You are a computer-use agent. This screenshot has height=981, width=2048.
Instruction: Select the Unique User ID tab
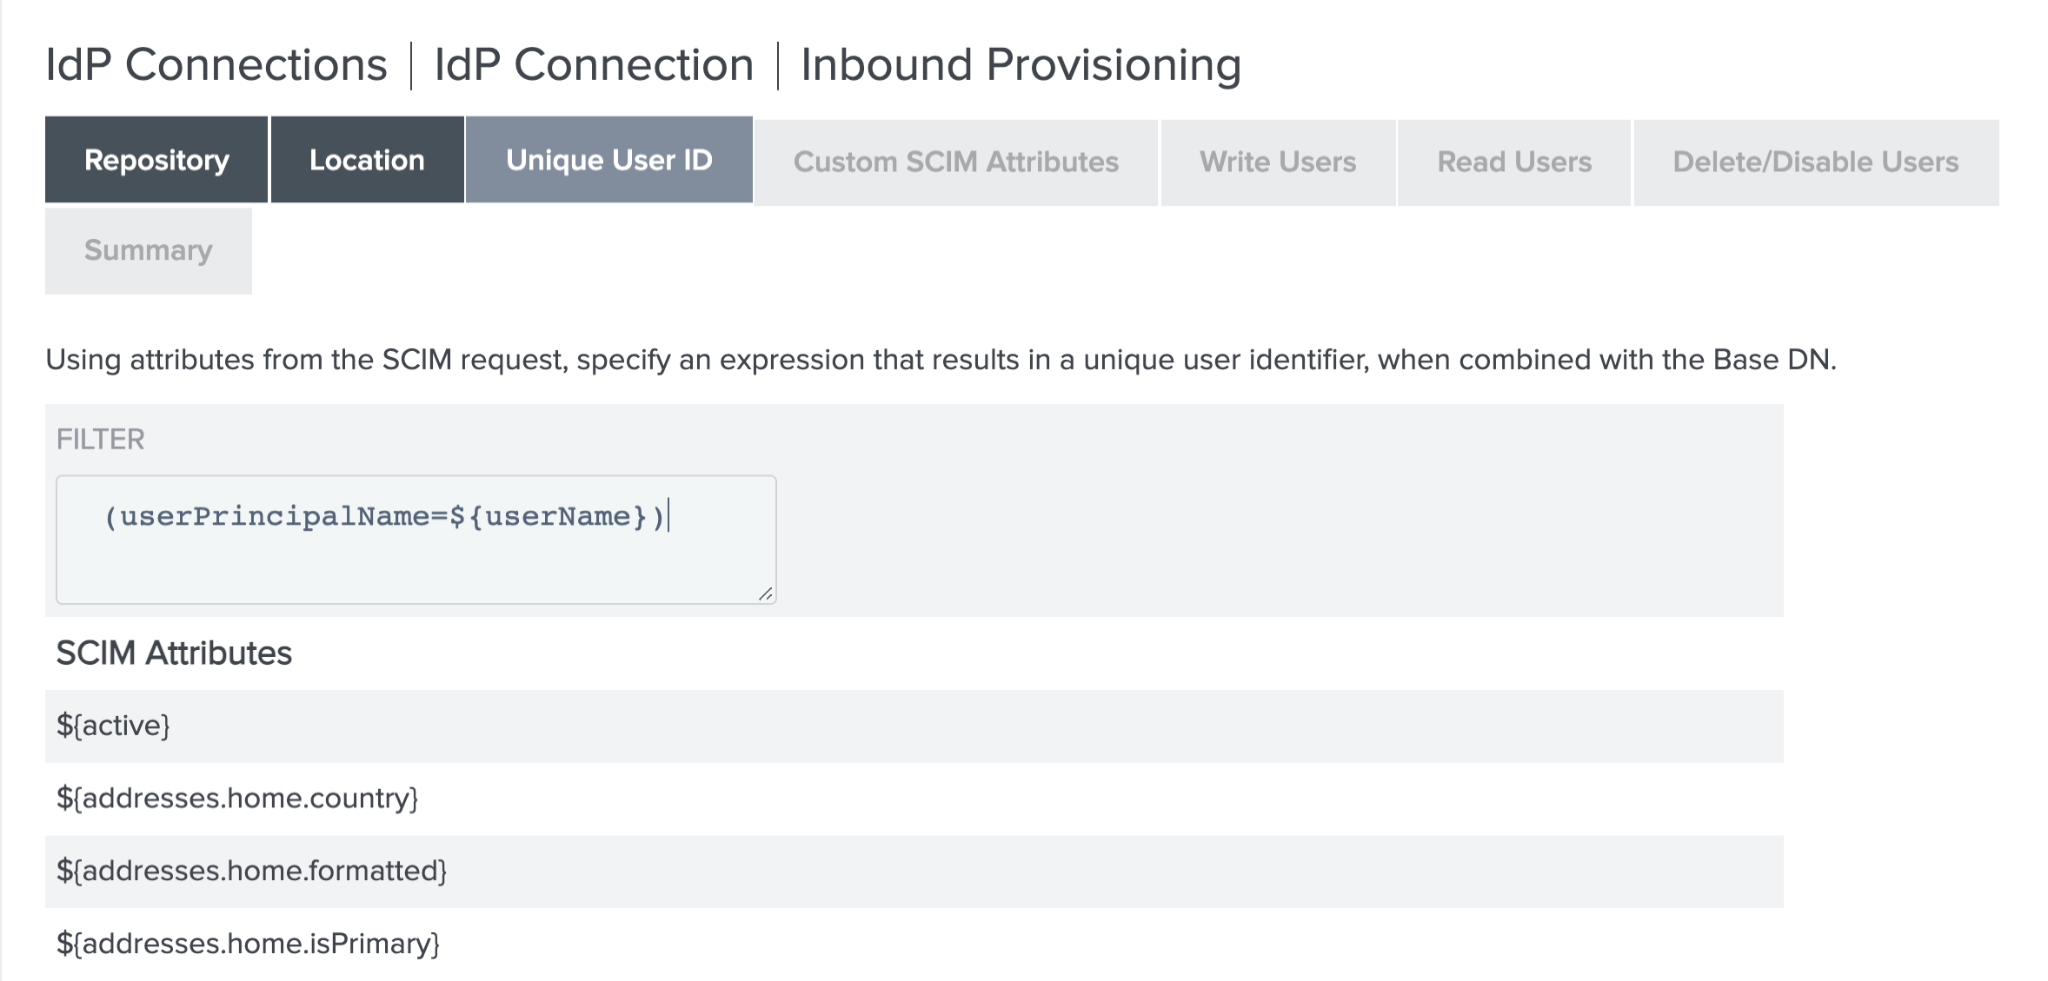609,160
